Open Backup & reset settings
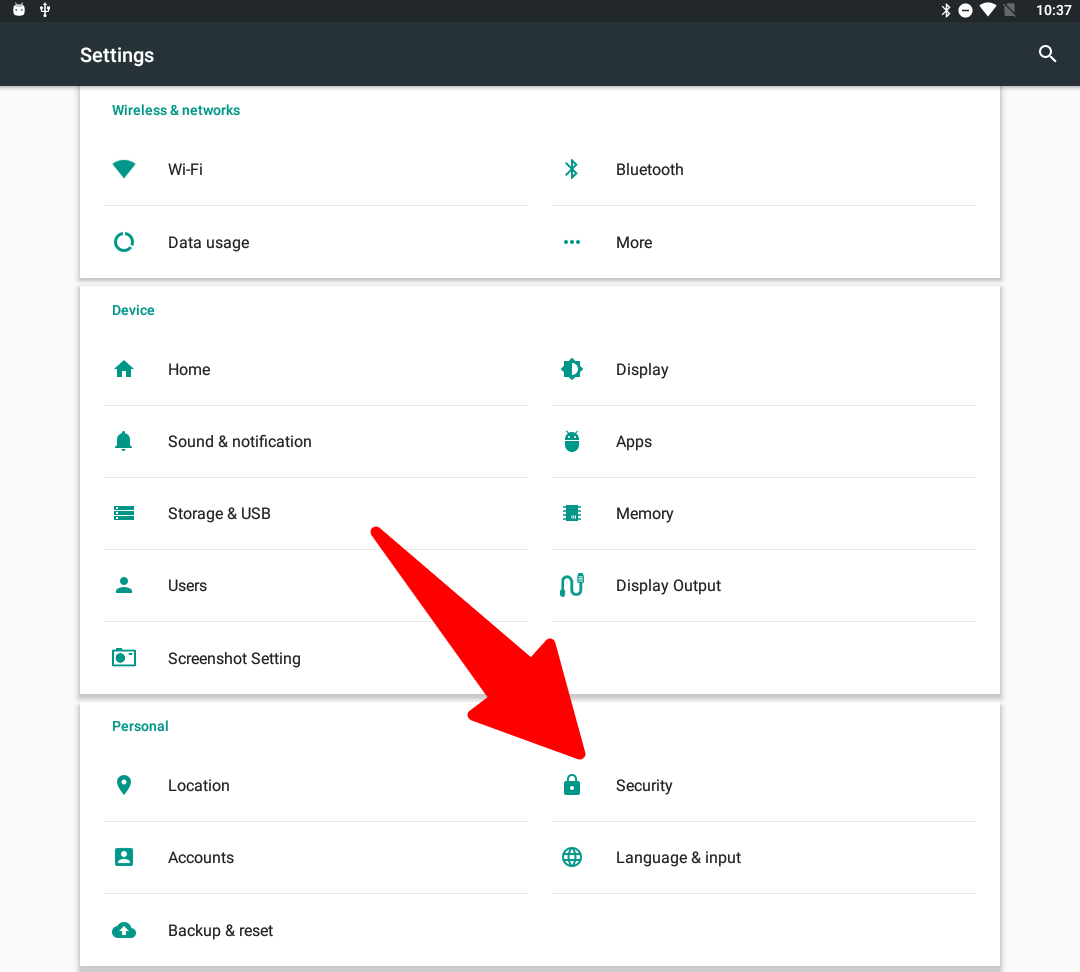This screenshot has height=972, width=1080. [x=315, y=930]
